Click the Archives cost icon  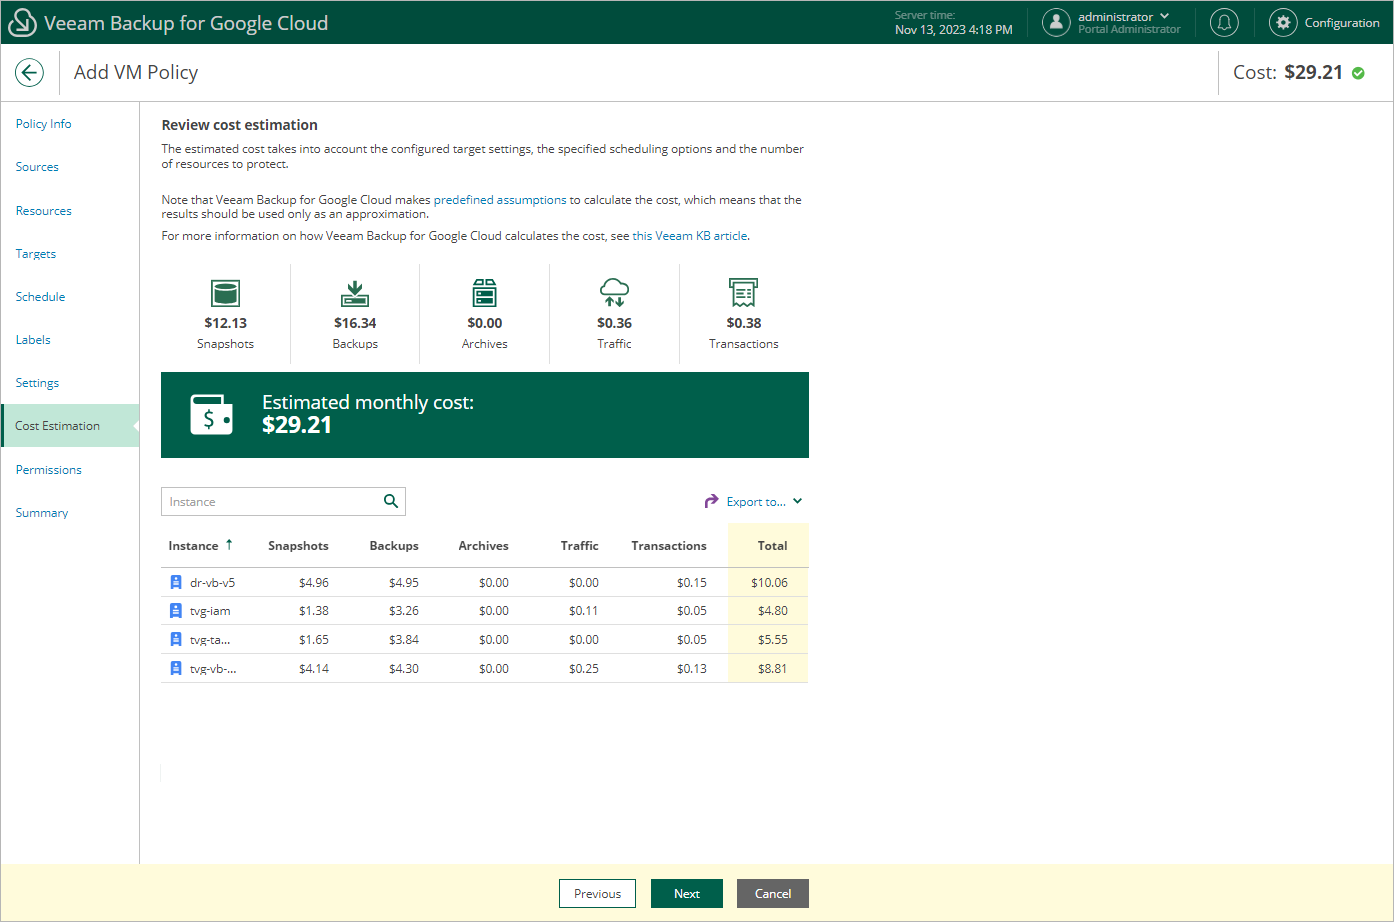[485, 293]
